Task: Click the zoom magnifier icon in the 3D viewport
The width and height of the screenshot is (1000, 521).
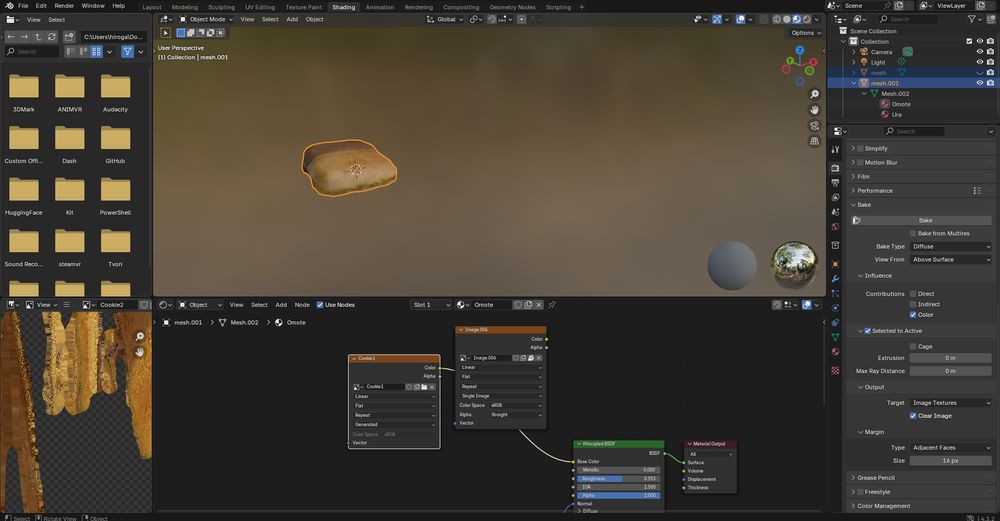Action: click(x=815, y=93)
